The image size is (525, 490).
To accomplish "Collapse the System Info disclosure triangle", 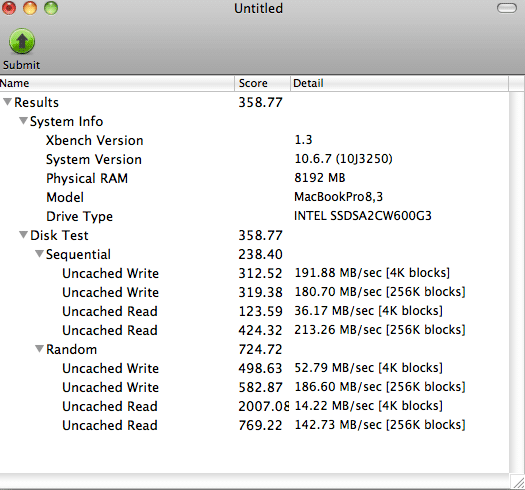I will click(x=23, y=121).
